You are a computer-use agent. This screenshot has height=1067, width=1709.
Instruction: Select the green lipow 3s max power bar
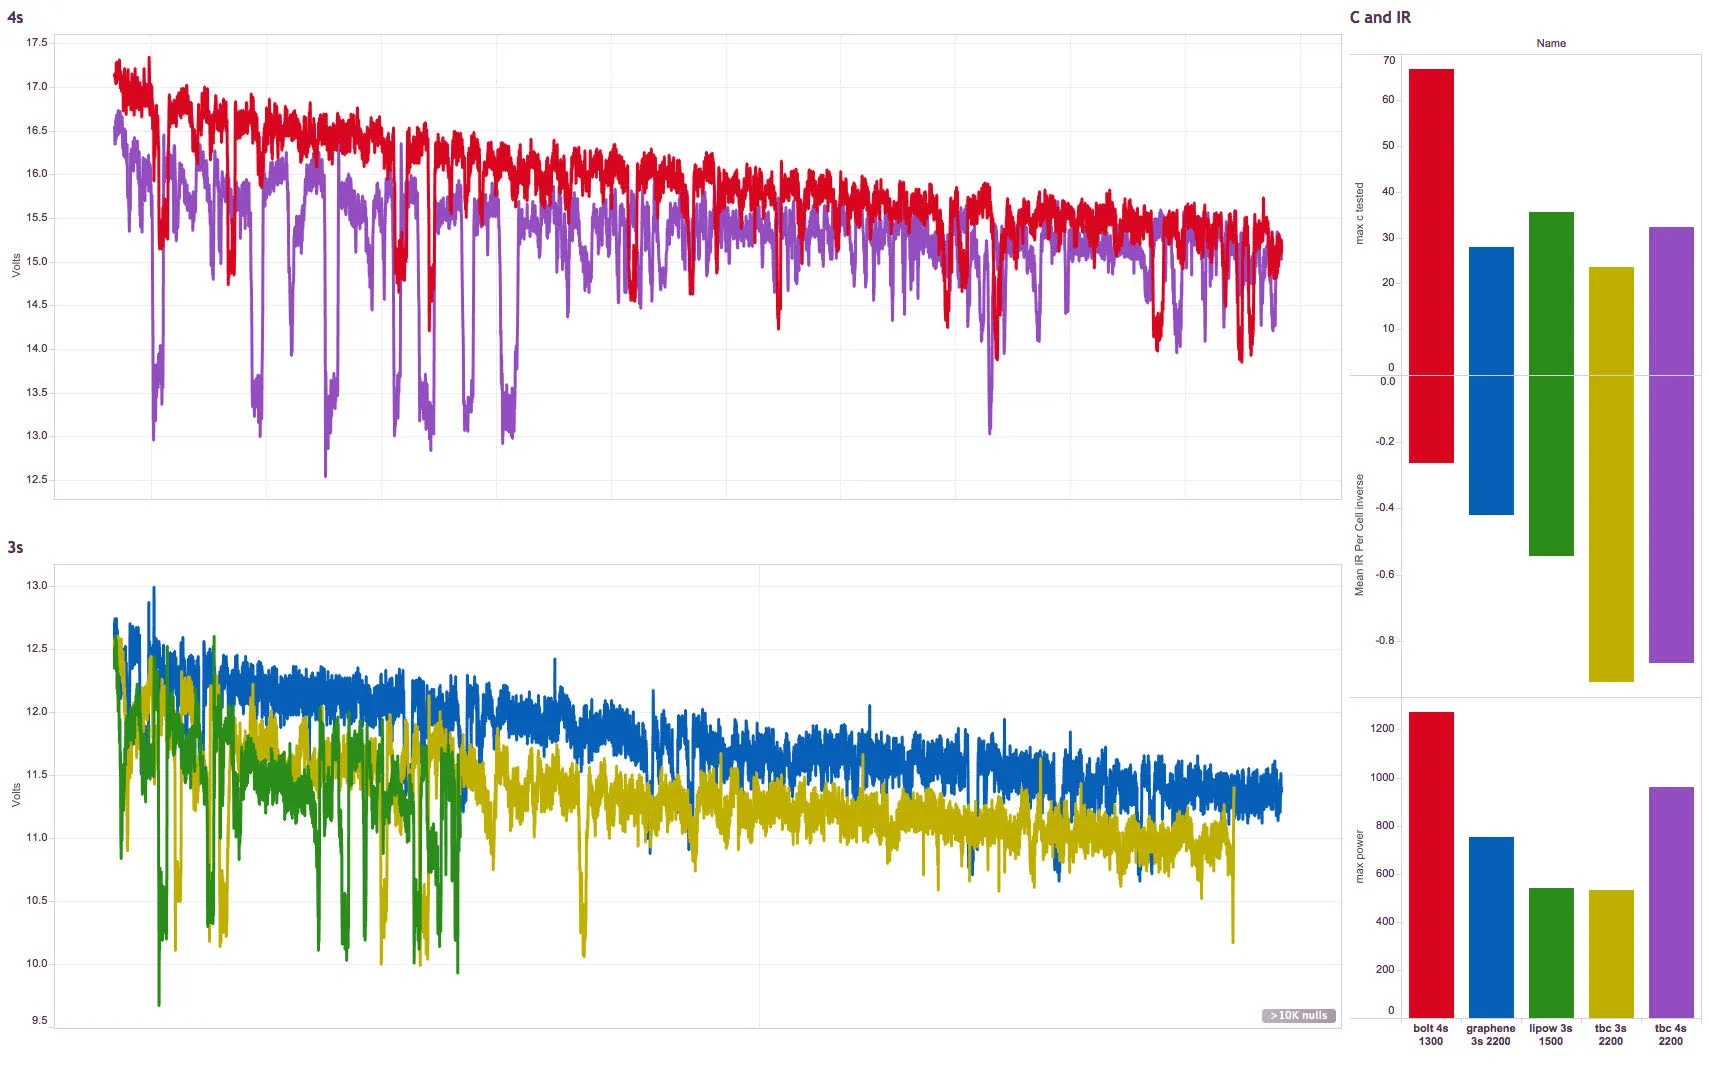point(1550,952)
